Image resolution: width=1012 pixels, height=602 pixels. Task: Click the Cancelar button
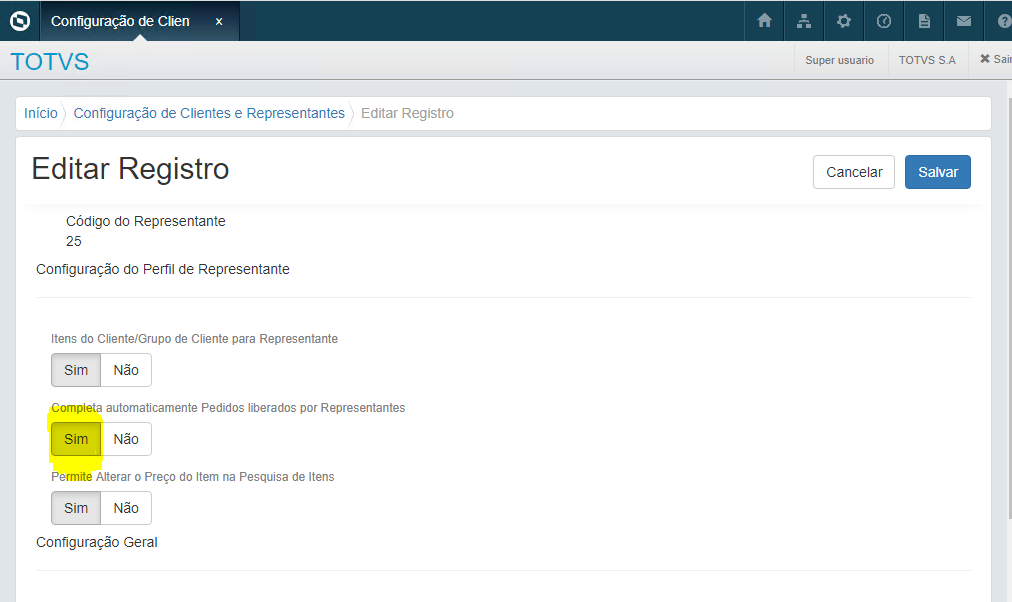coord(853,171)
